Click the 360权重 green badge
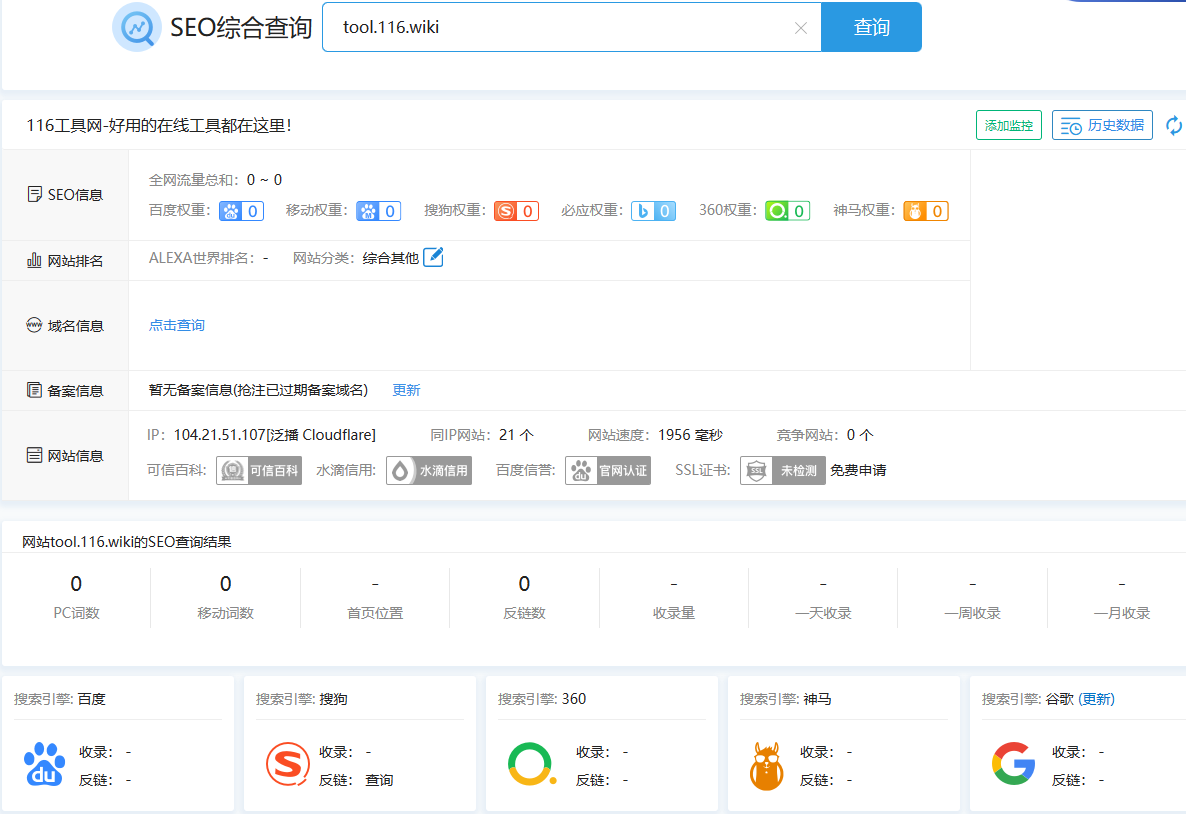Image resolution: width=1186 pixels, height=814 pixels. 787,211
